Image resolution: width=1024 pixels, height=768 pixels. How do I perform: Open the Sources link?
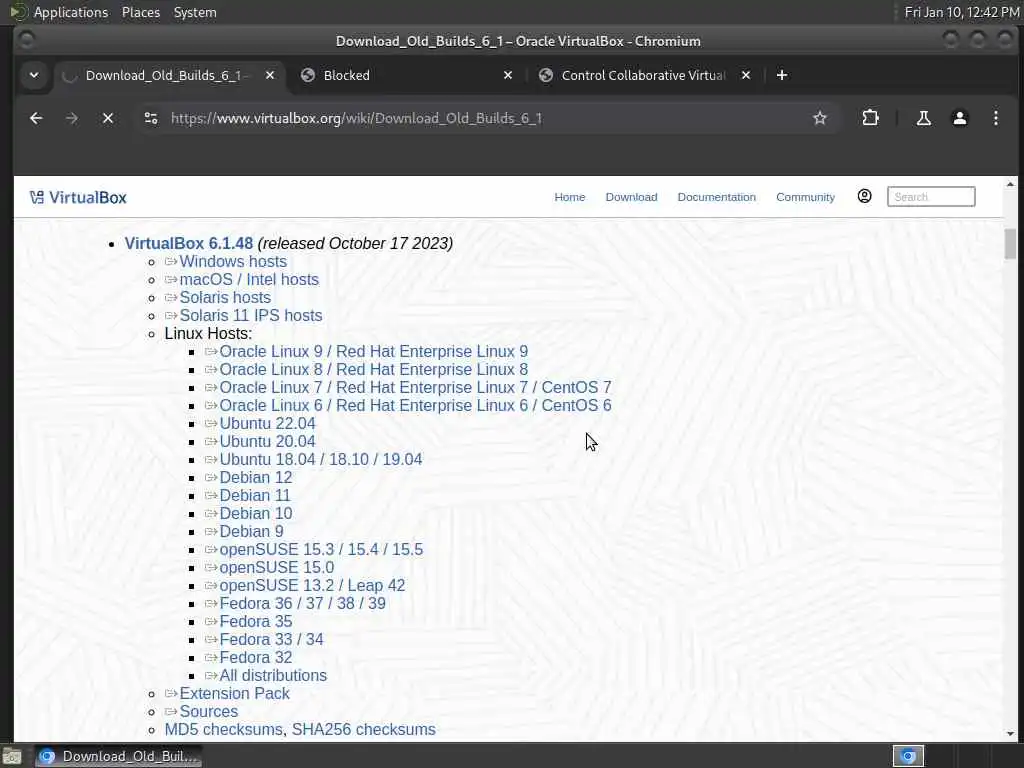point(208,712)
